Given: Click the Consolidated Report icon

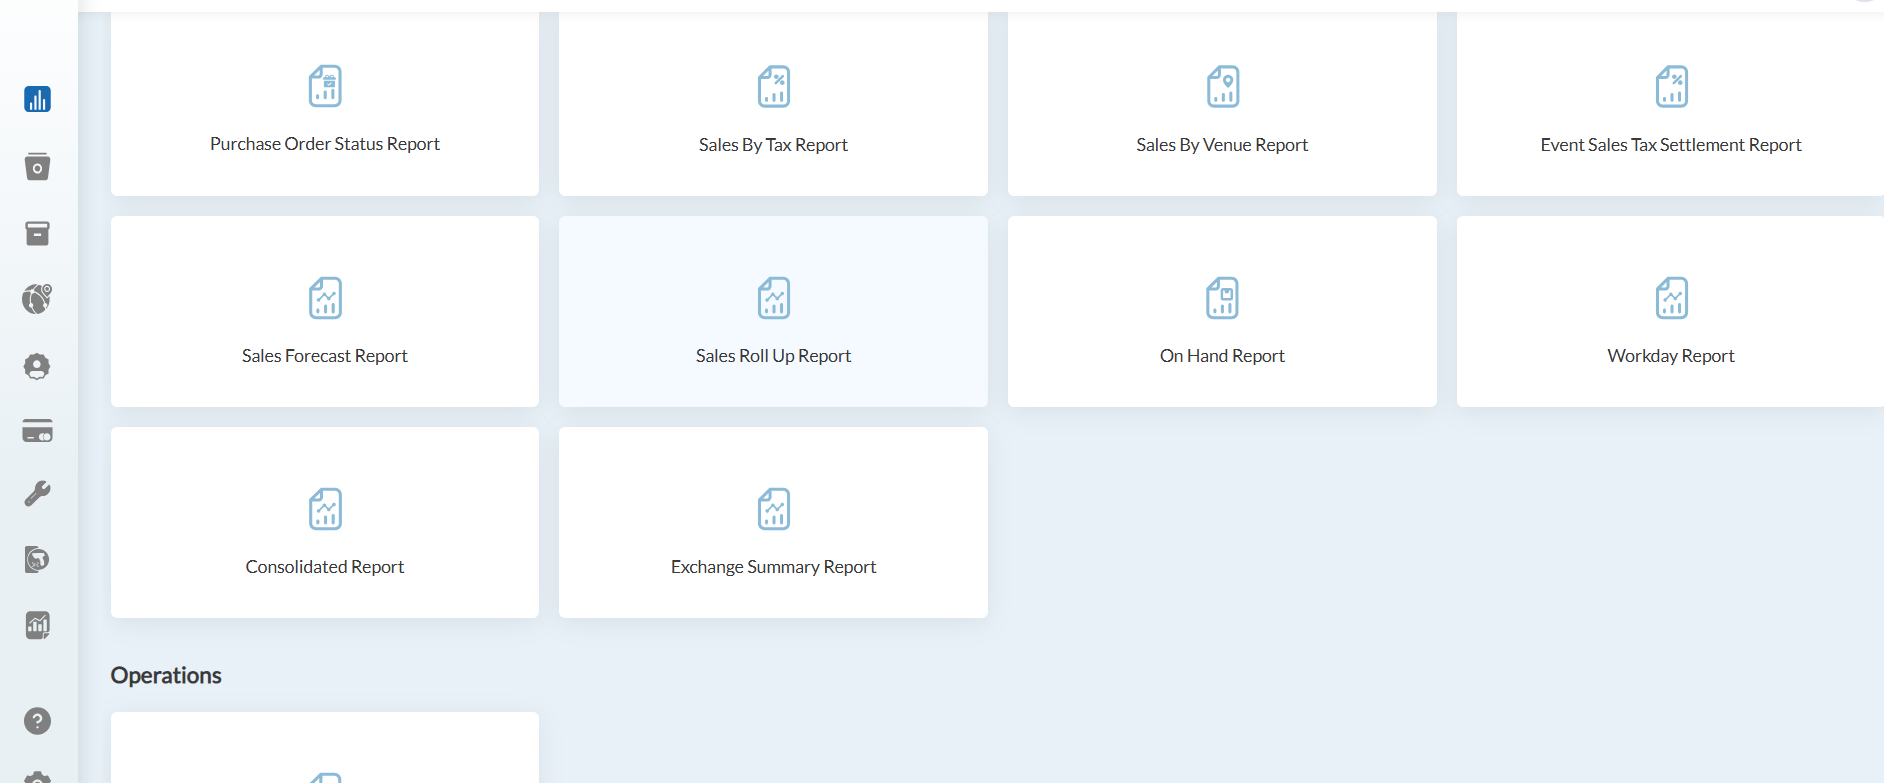Looking at the screenshot, I should pyautogui.click(x=325, y=509).
